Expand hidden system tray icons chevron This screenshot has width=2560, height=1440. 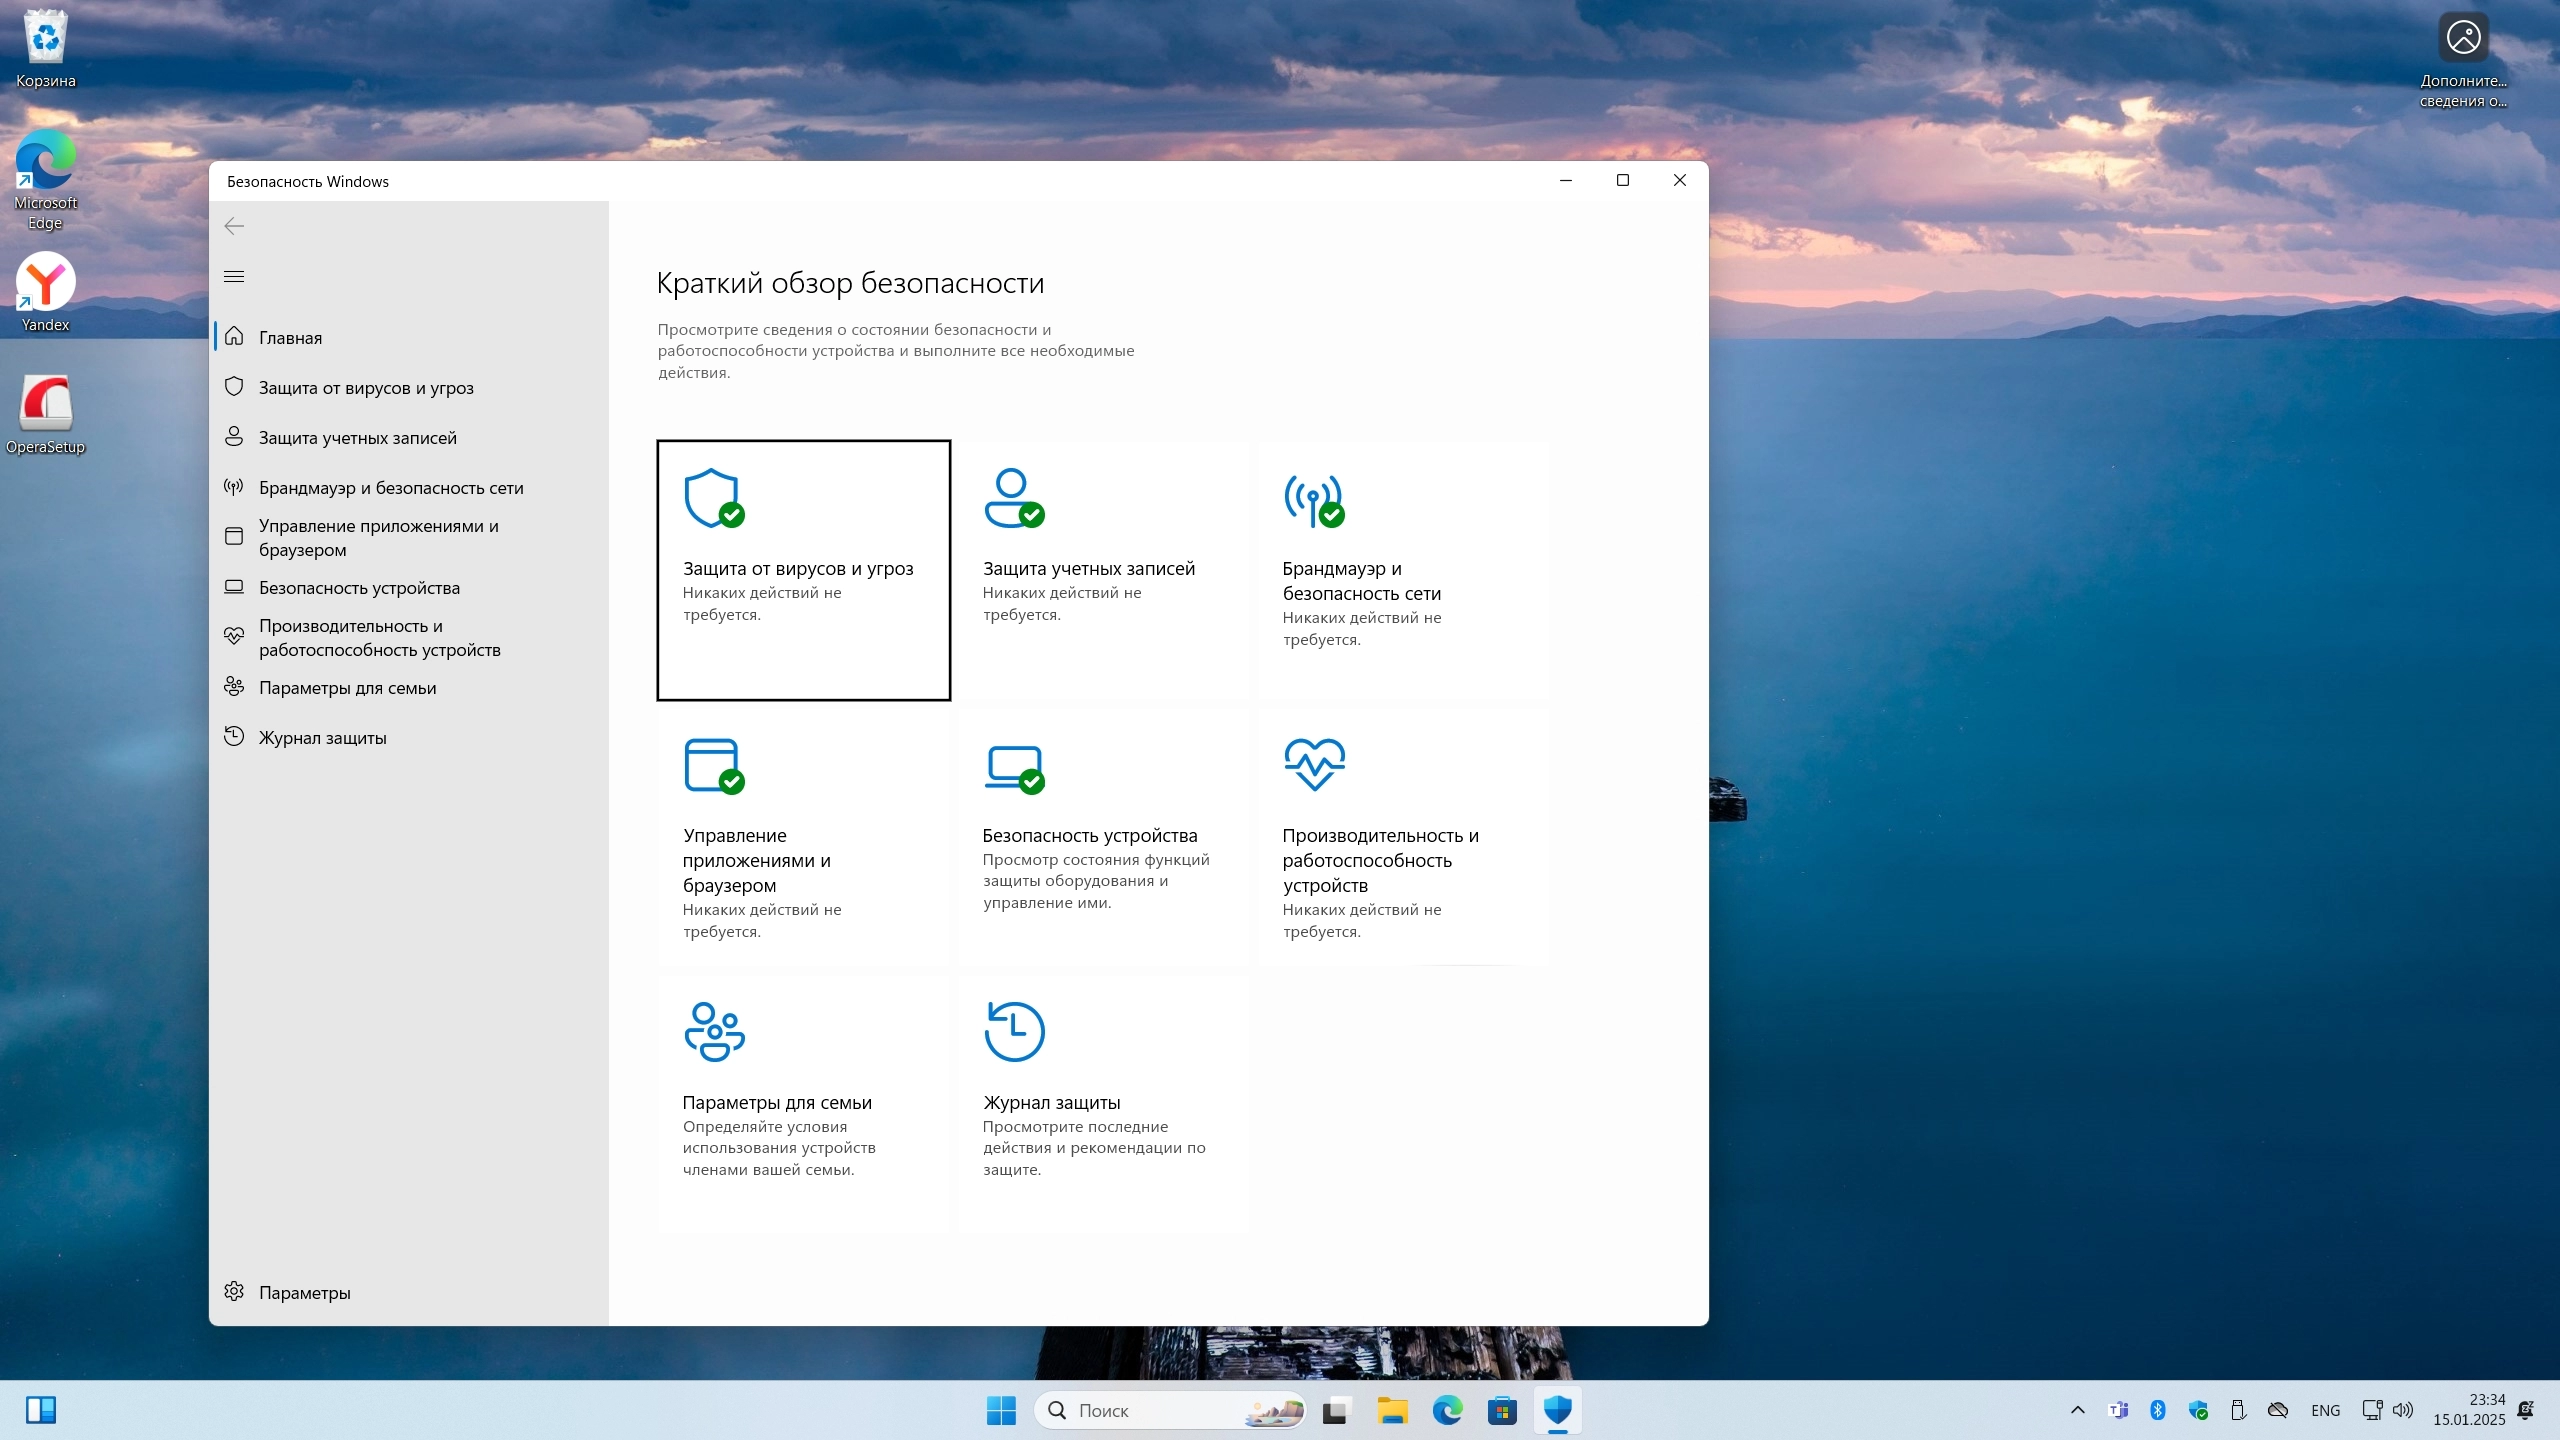pos(2077,1410)
